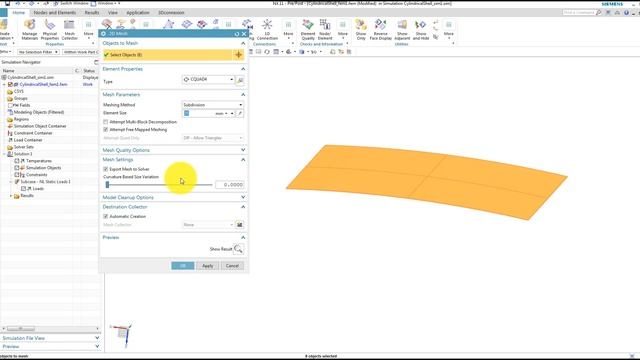Click the 2D mesh icon in ribbon

[187, 24]
